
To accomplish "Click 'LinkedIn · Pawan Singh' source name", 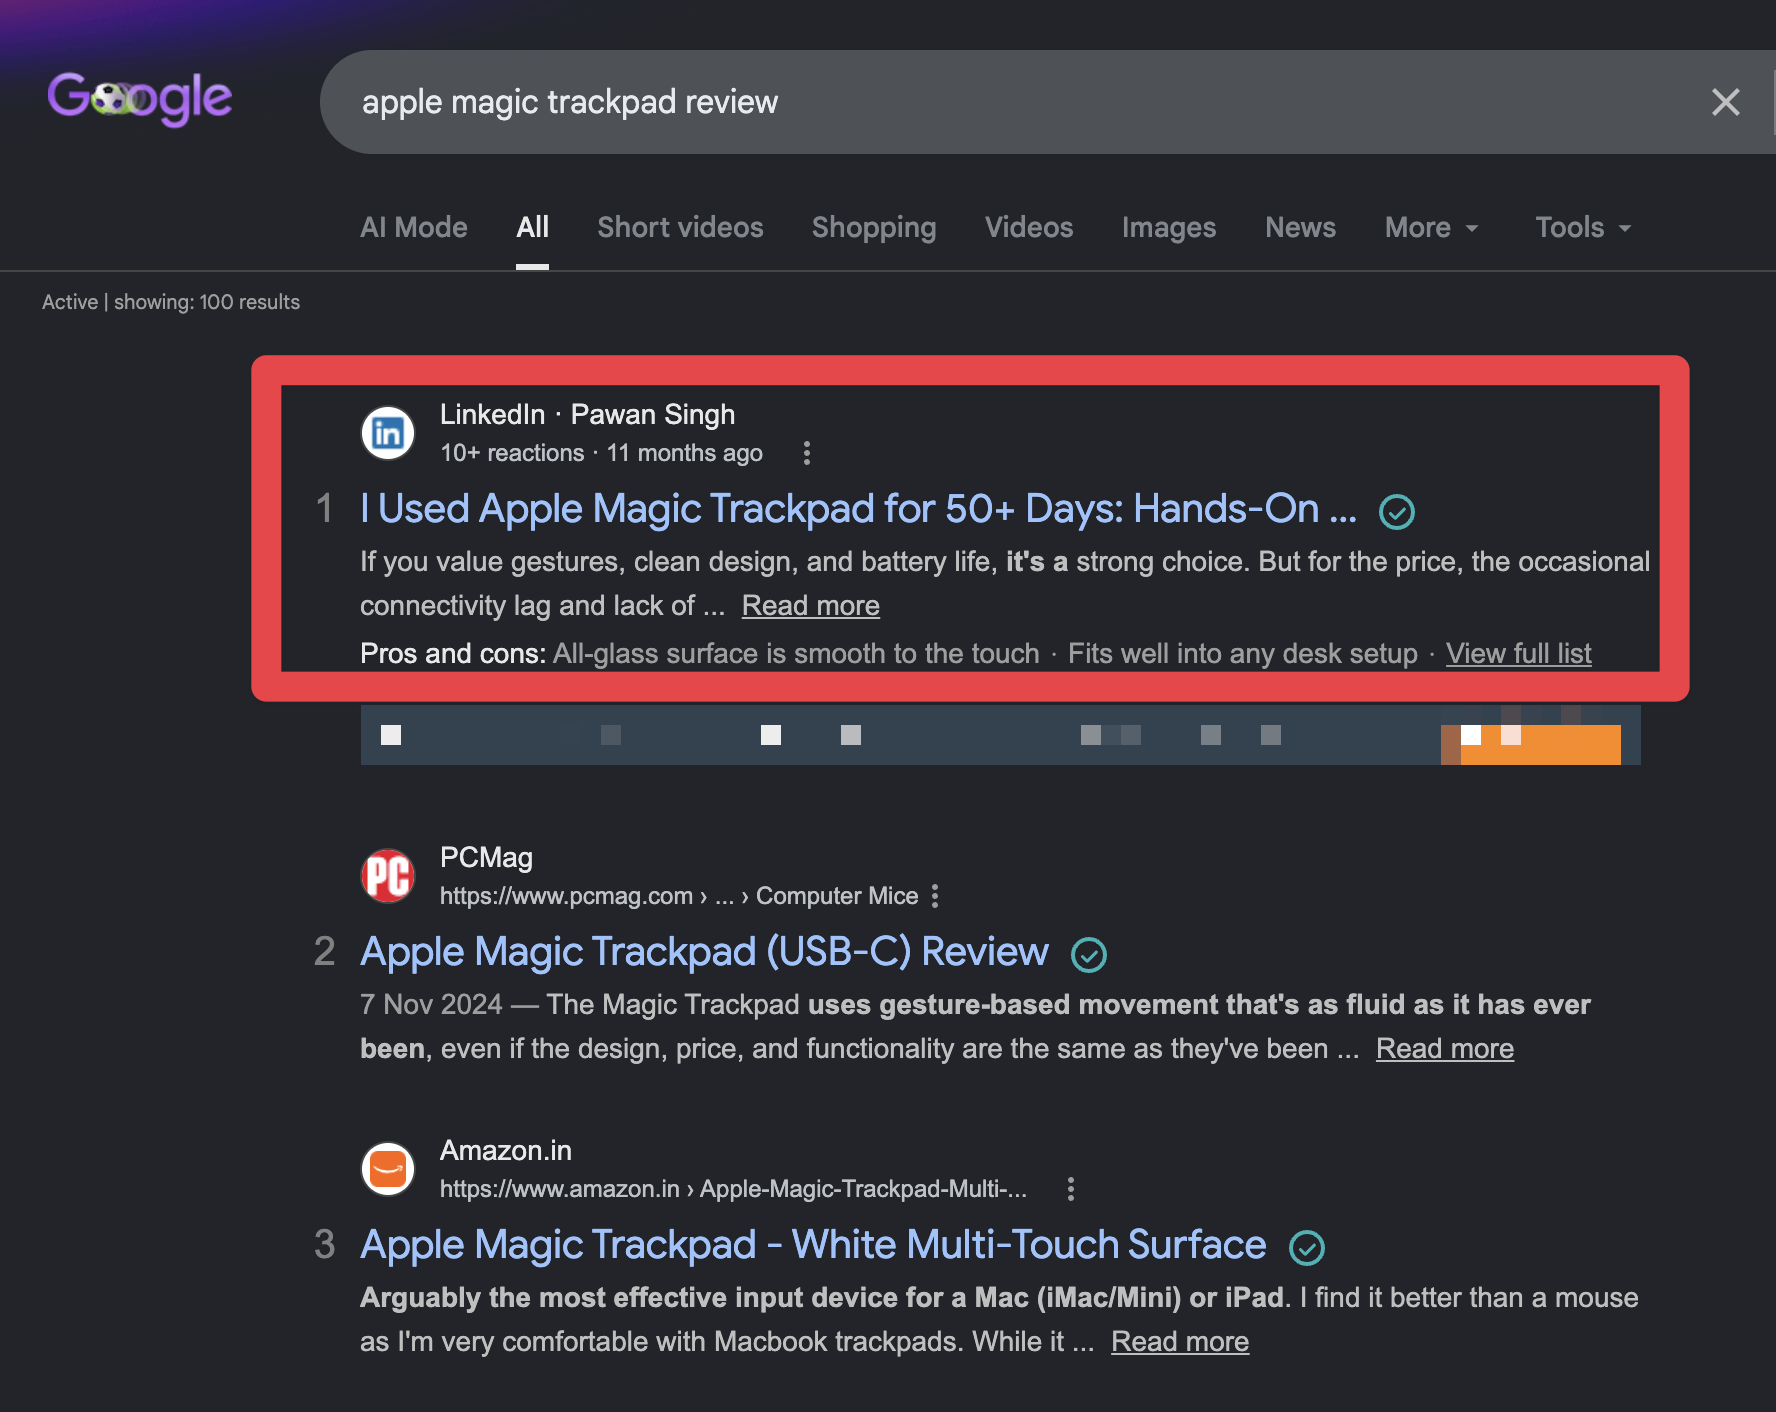I will click(587, 414).
